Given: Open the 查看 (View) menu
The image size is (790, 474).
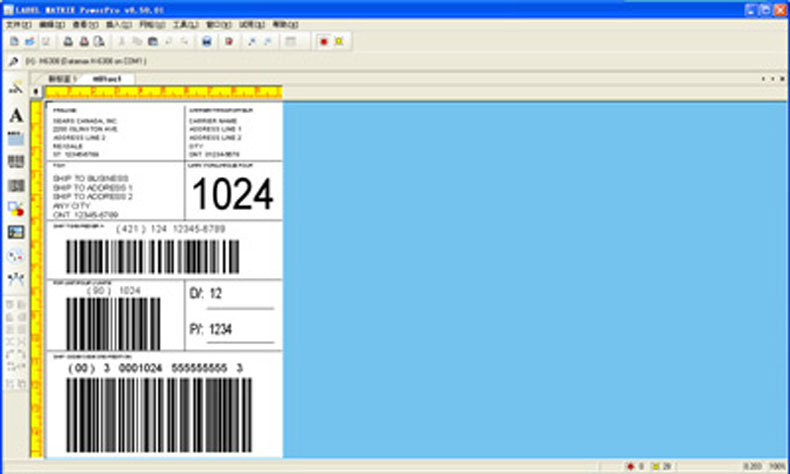Looking at the screenshot, I should coord(85,24).
